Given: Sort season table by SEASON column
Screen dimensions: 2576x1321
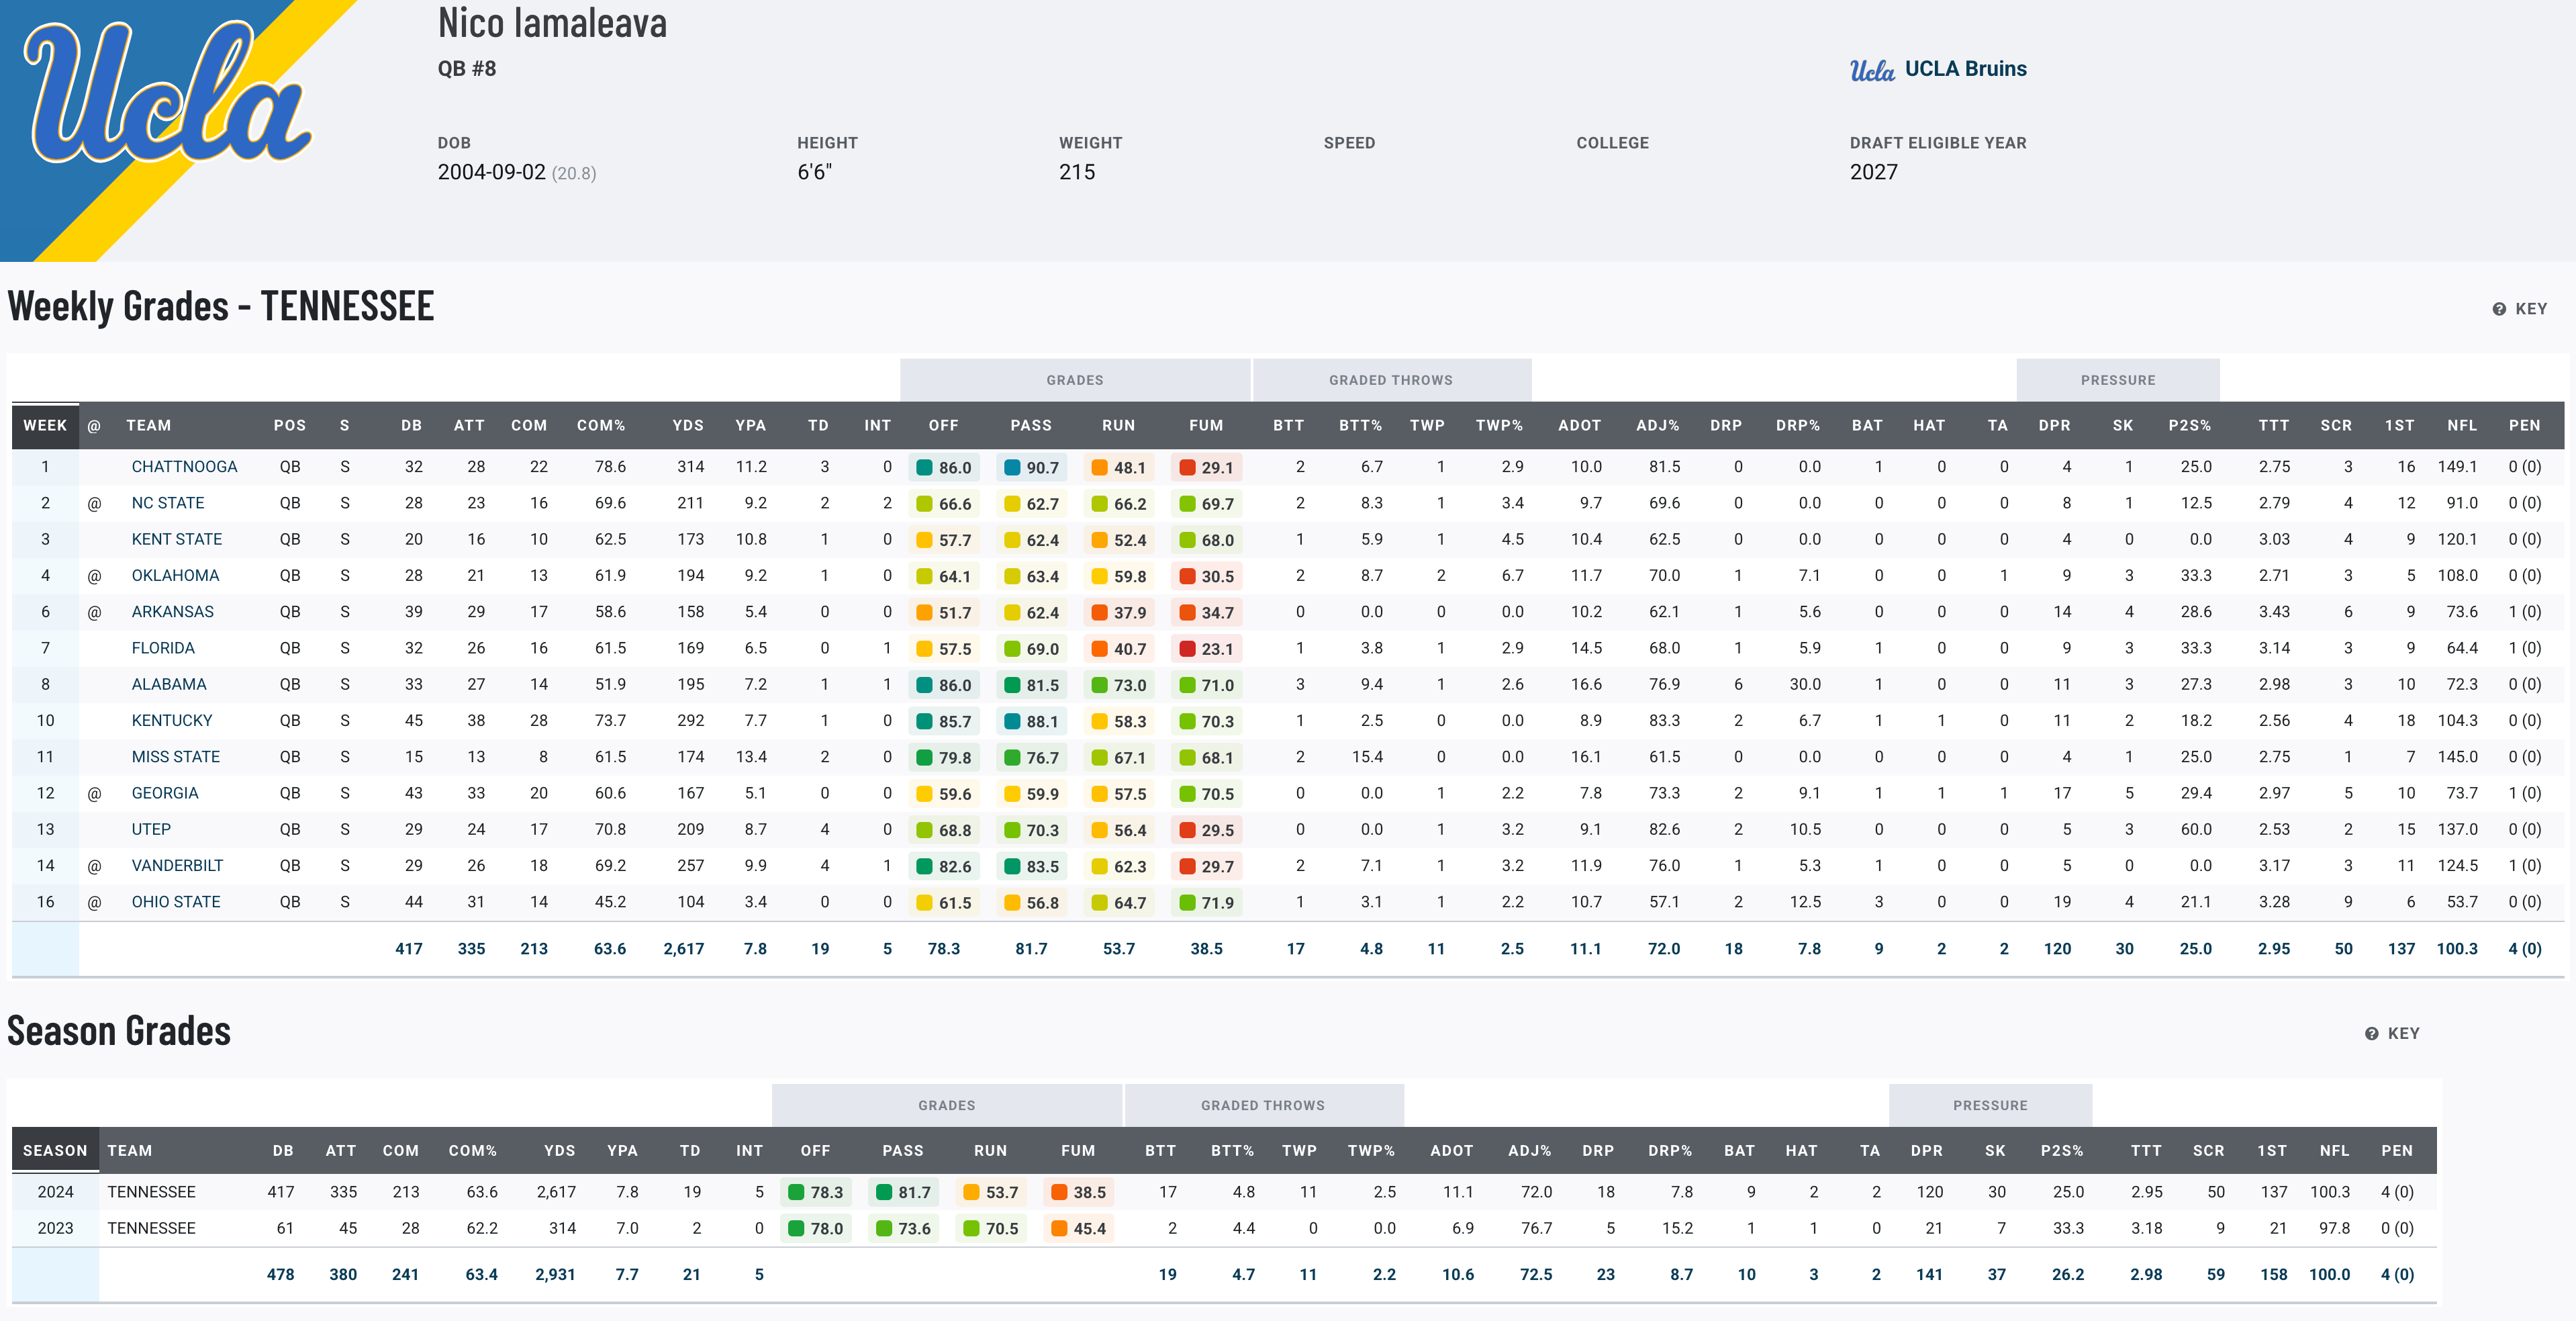Looking at the screenshot, I should point(55,1151).
